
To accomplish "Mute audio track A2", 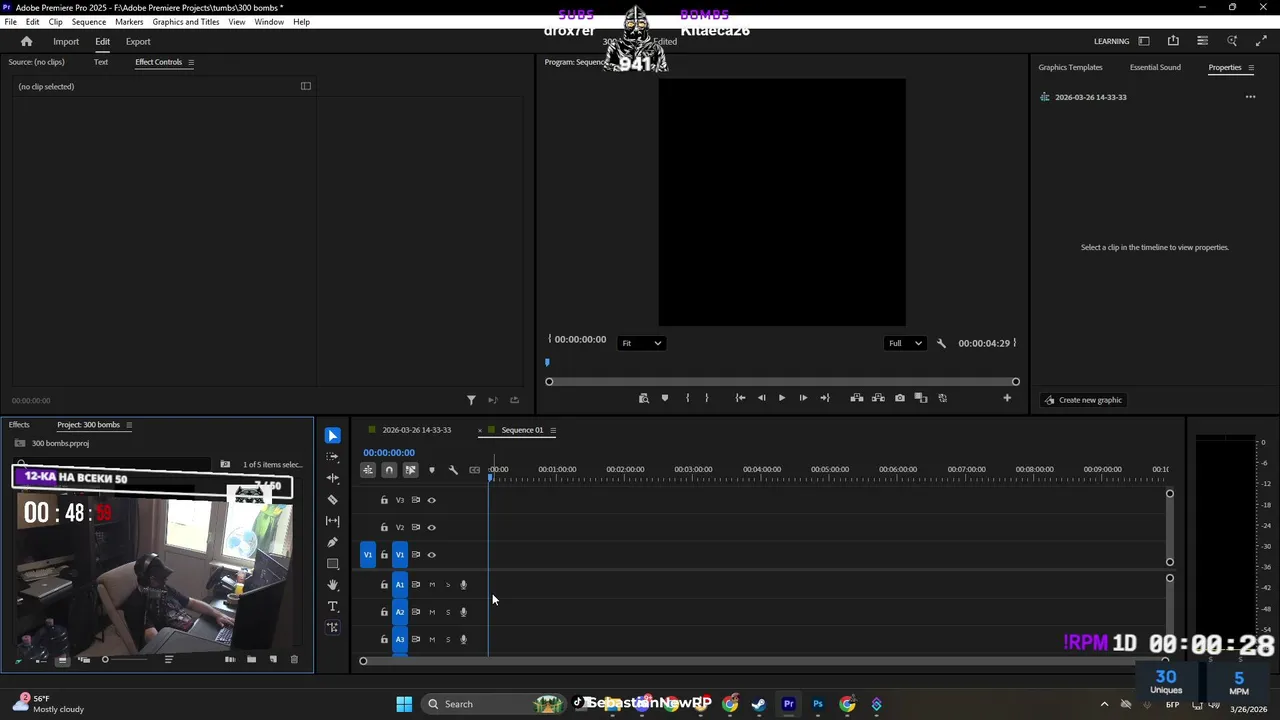I will 432,612.
